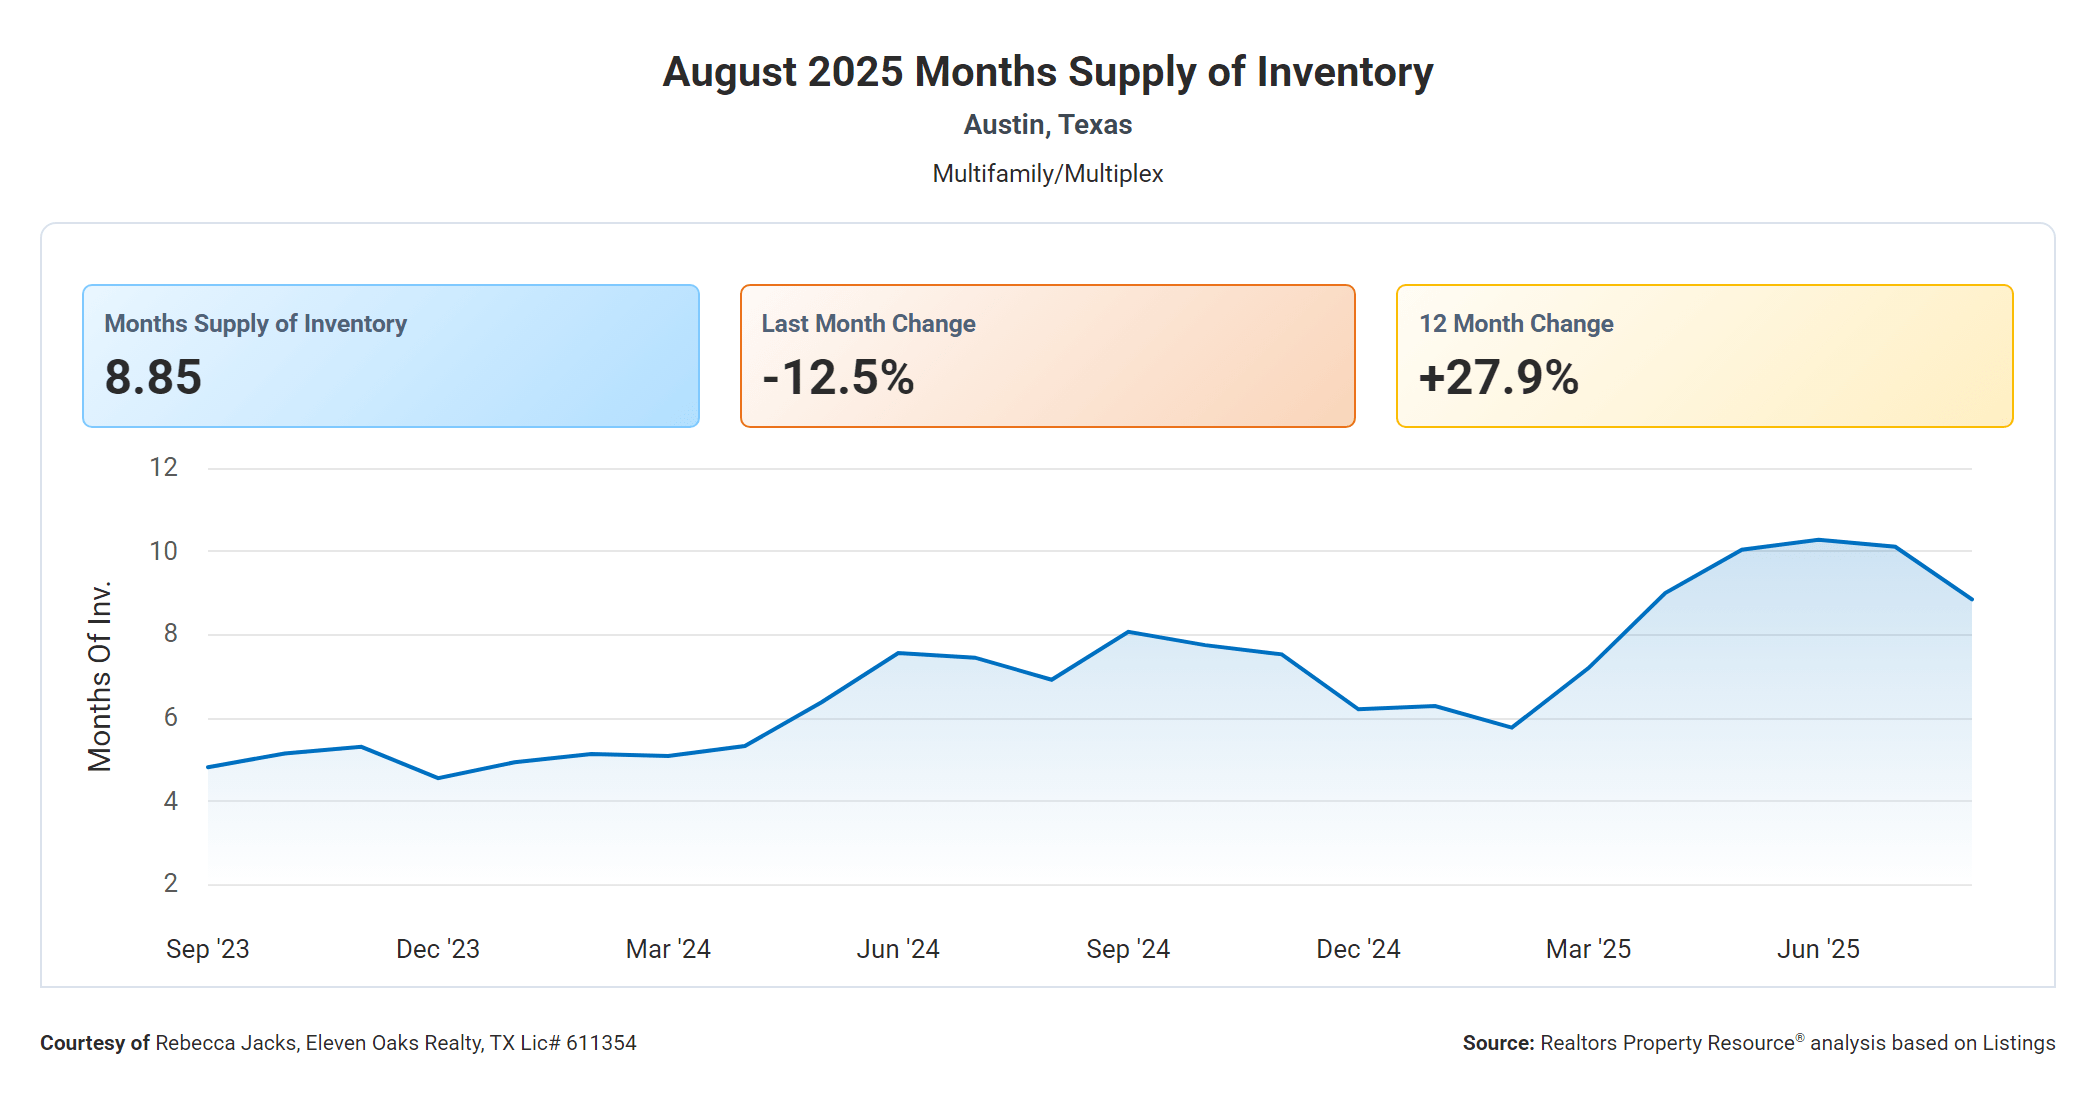
Task: Click the Rebecca Jacks courtesy credit text
Action: (338, 1043)
